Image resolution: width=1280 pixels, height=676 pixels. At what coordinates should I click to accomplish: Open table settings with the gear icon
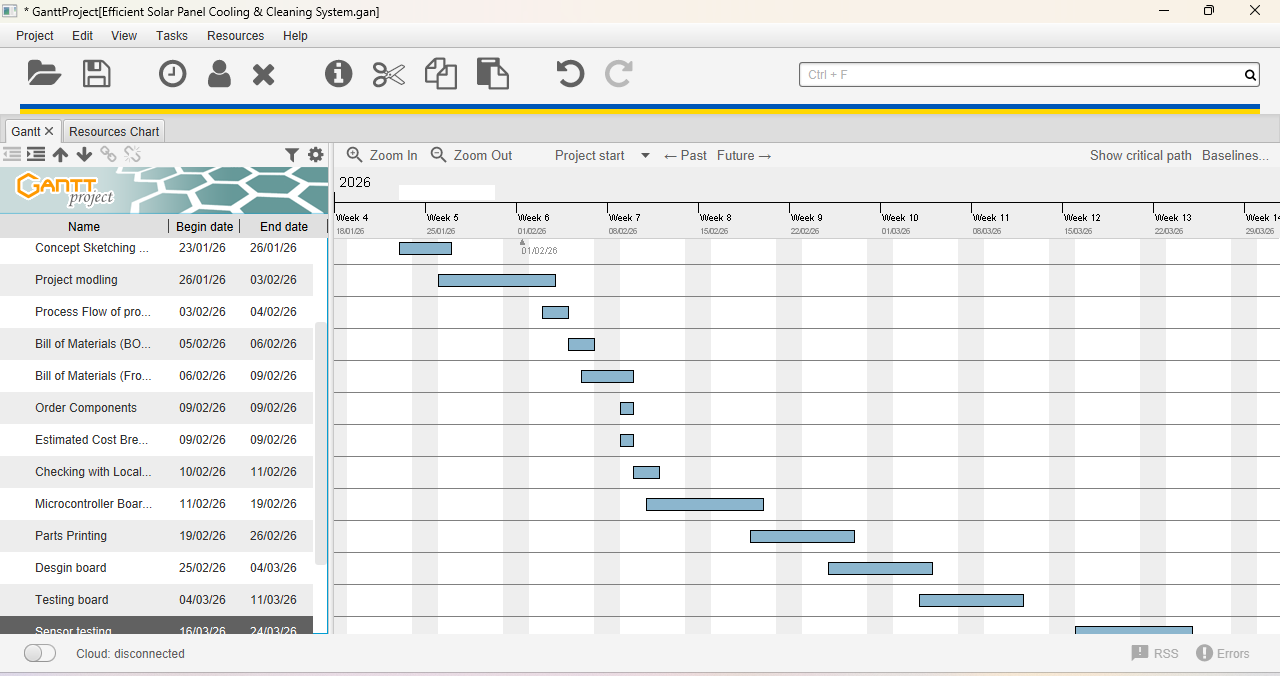pos(316,155)
